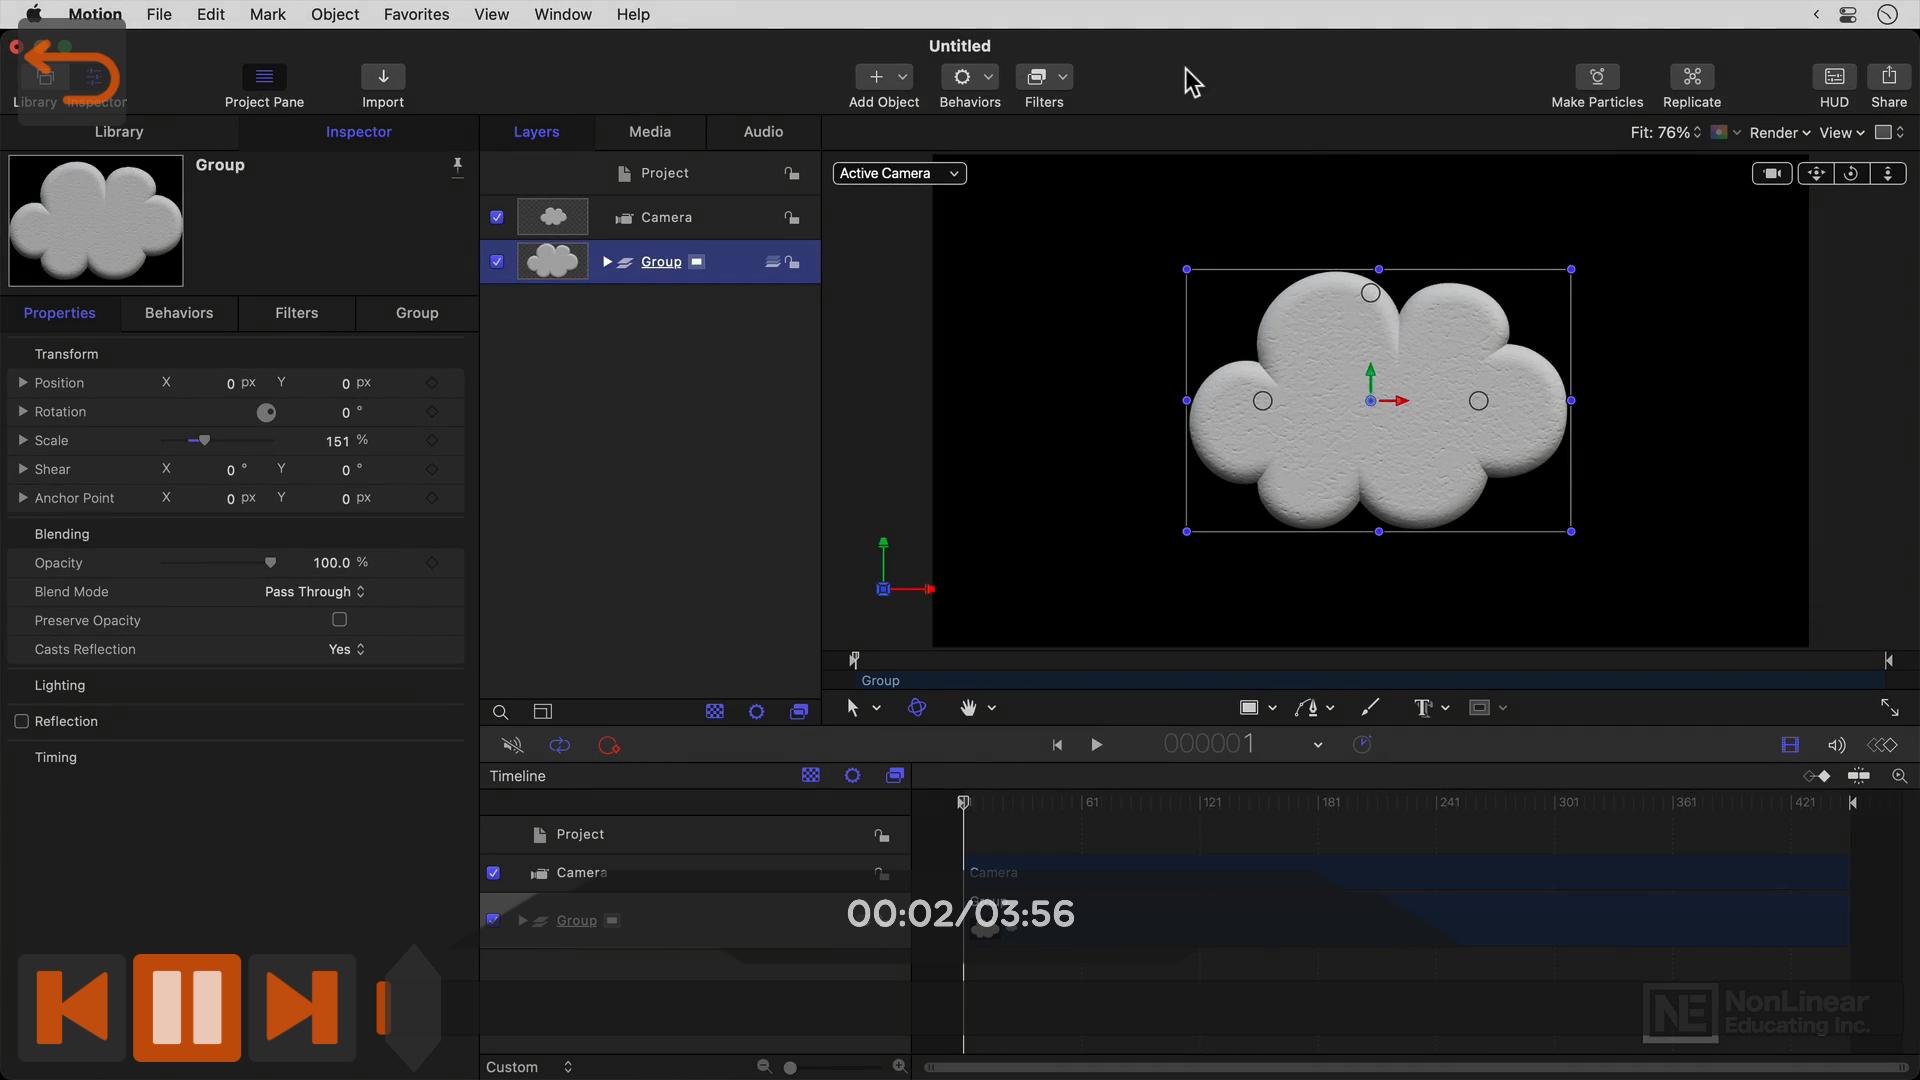Select the Rectangle shape tool

tap(1248, 708)
